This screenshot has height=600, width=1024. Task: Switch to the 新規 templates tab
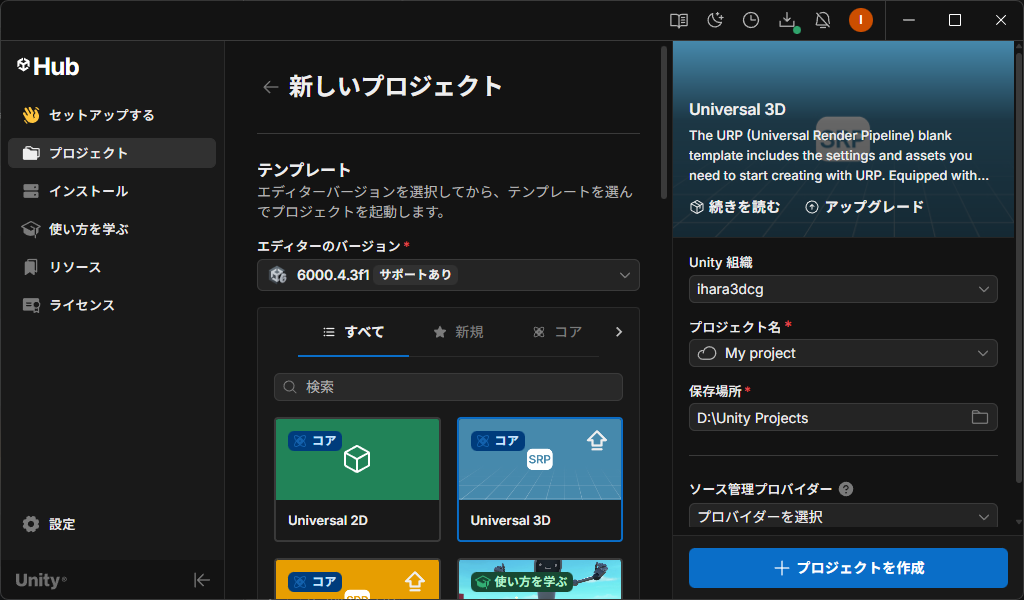[x=458, y=332]
